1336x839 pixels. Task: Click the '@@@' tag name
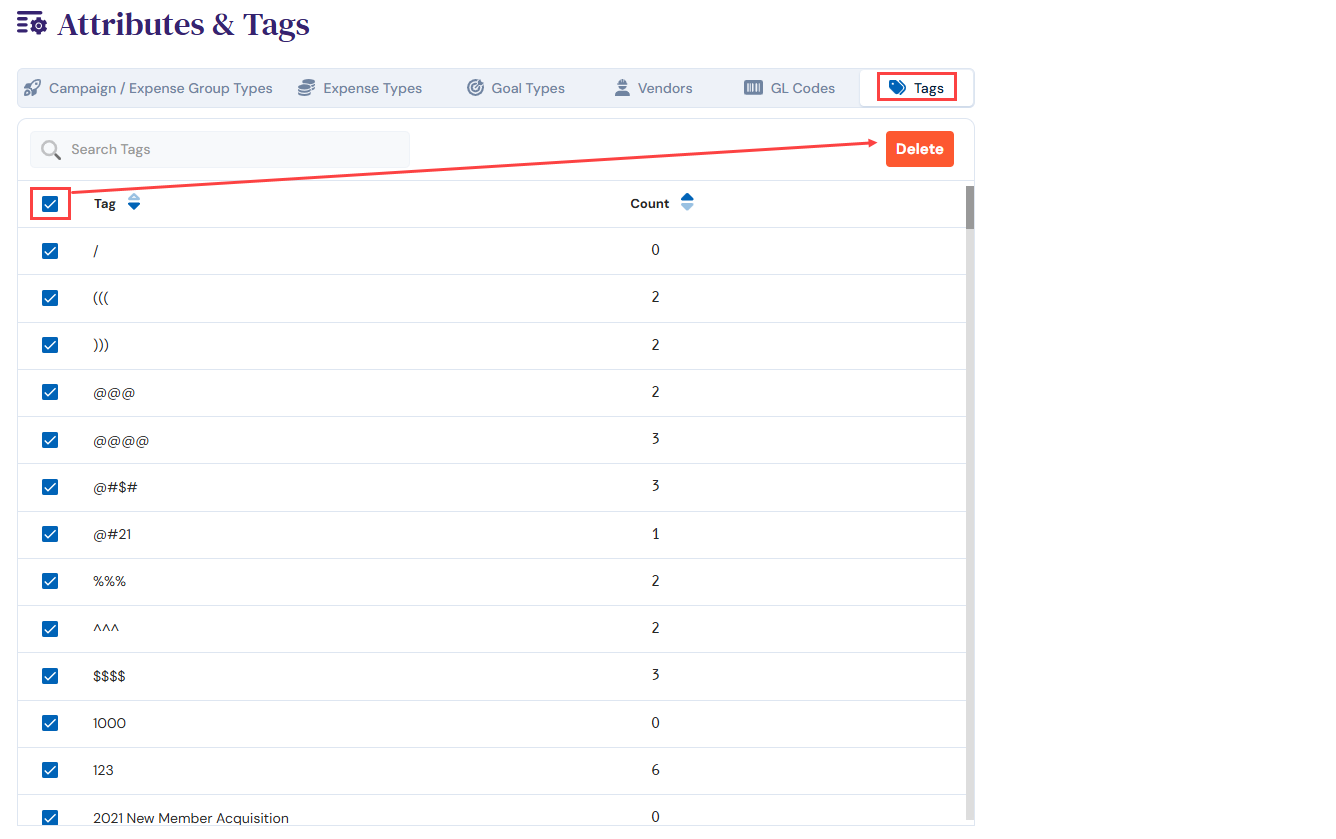tap(114, 393)
